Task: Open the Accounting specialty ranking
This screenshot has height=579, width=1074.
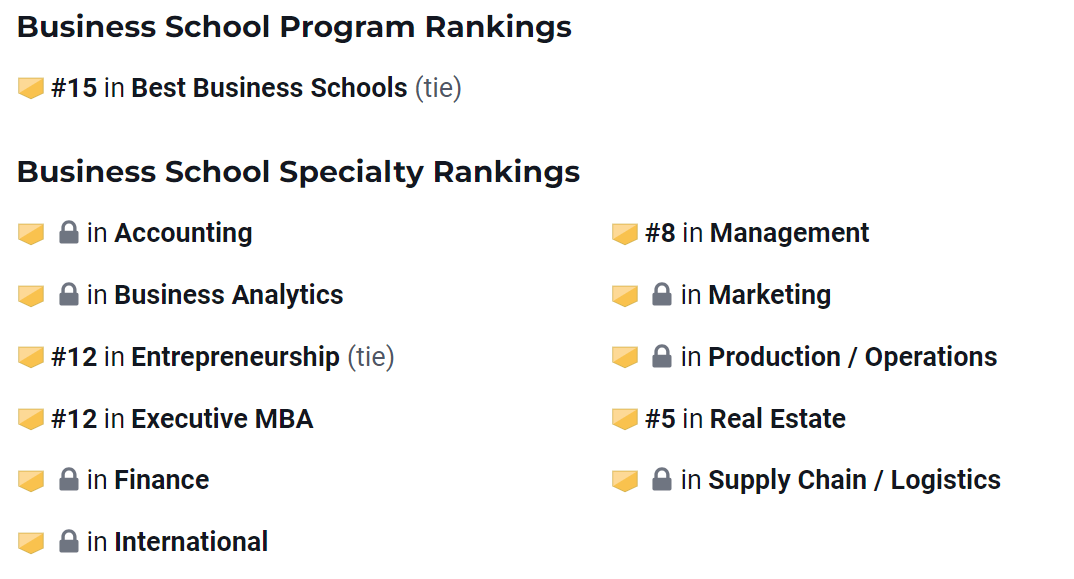Action: point(183,233)
